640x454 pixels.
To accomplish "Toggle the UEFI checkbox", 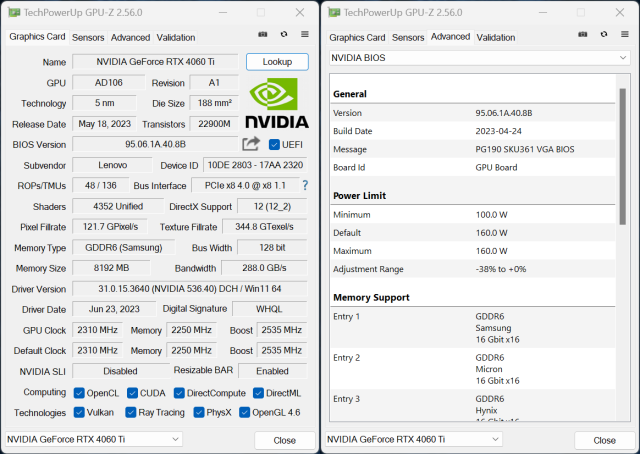I will (275, 145).
